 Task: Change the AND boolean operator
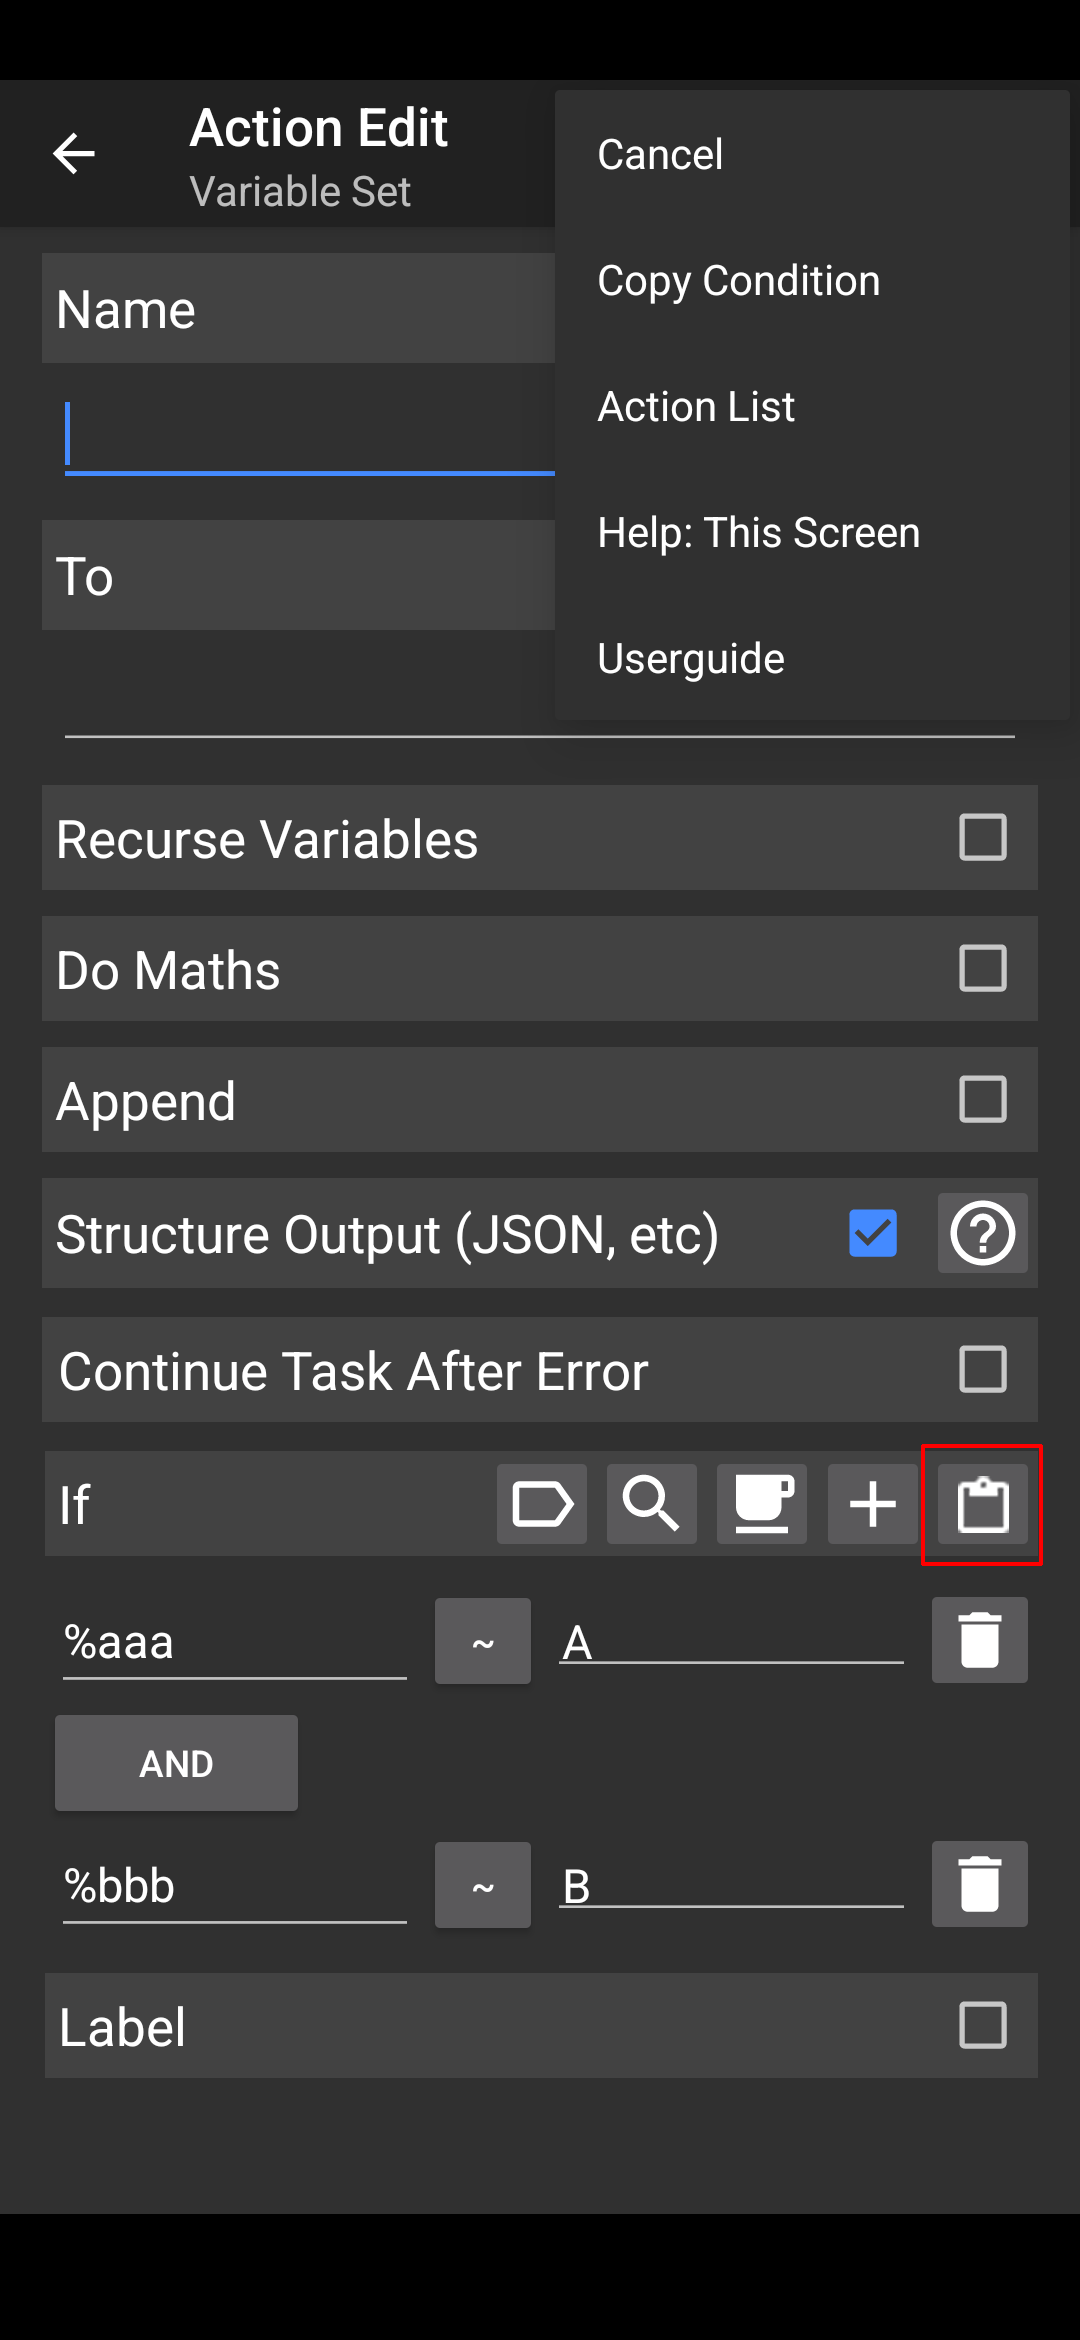click(x=176, y=1763)
